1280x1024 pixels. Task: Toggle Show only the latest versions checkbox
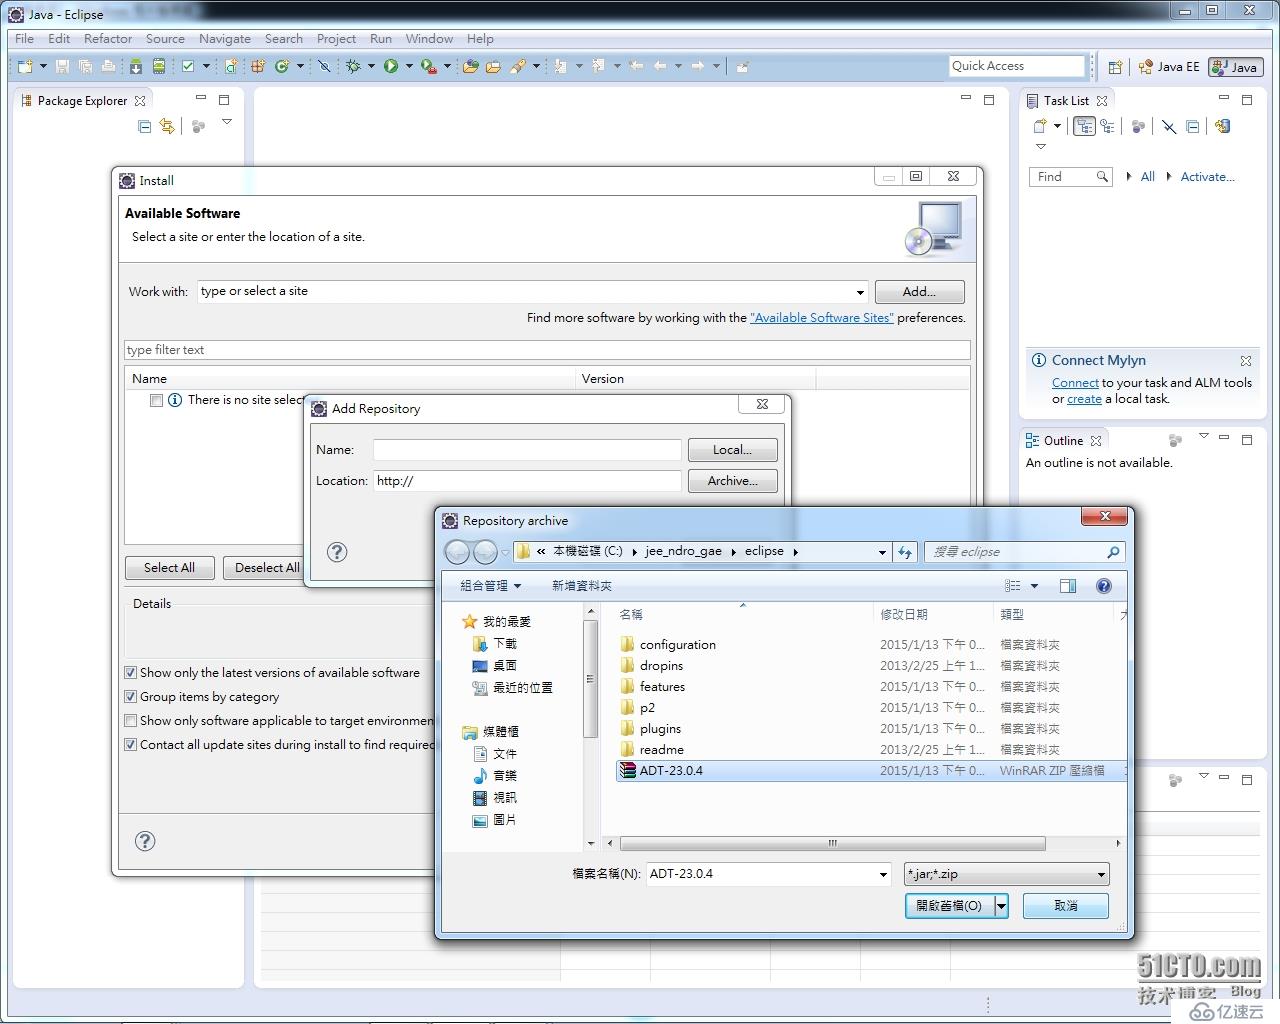click(130, 673)
